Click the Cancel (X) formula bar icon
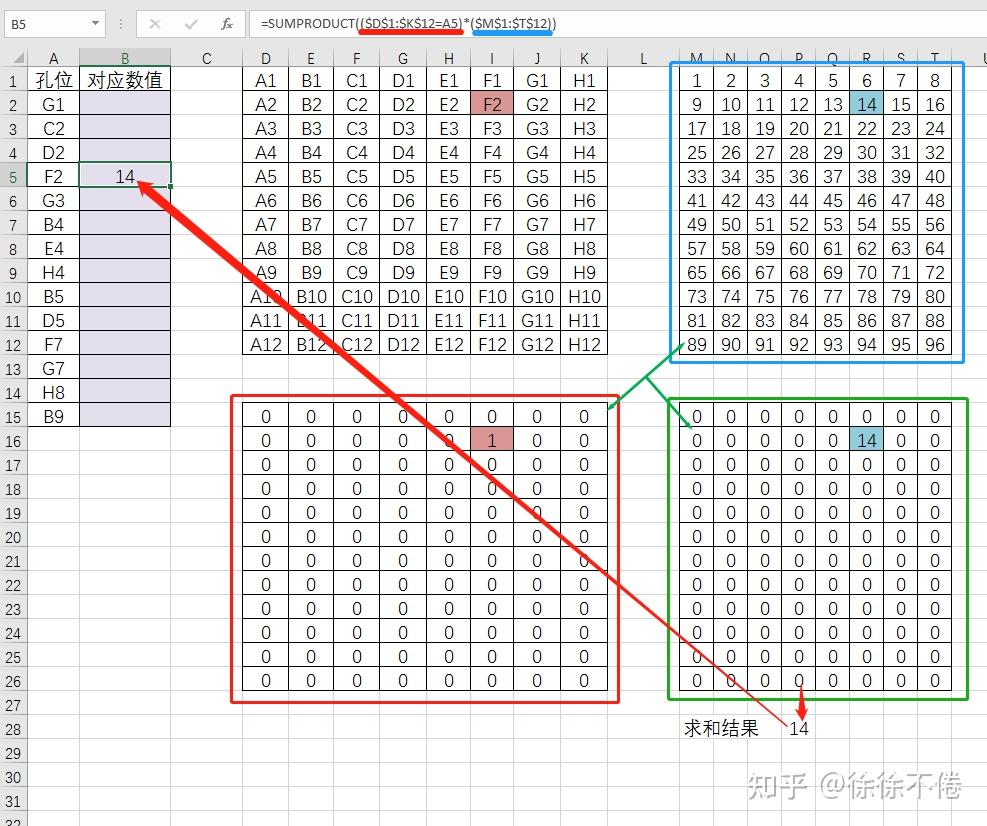The image size is (987, 826). 155,25
